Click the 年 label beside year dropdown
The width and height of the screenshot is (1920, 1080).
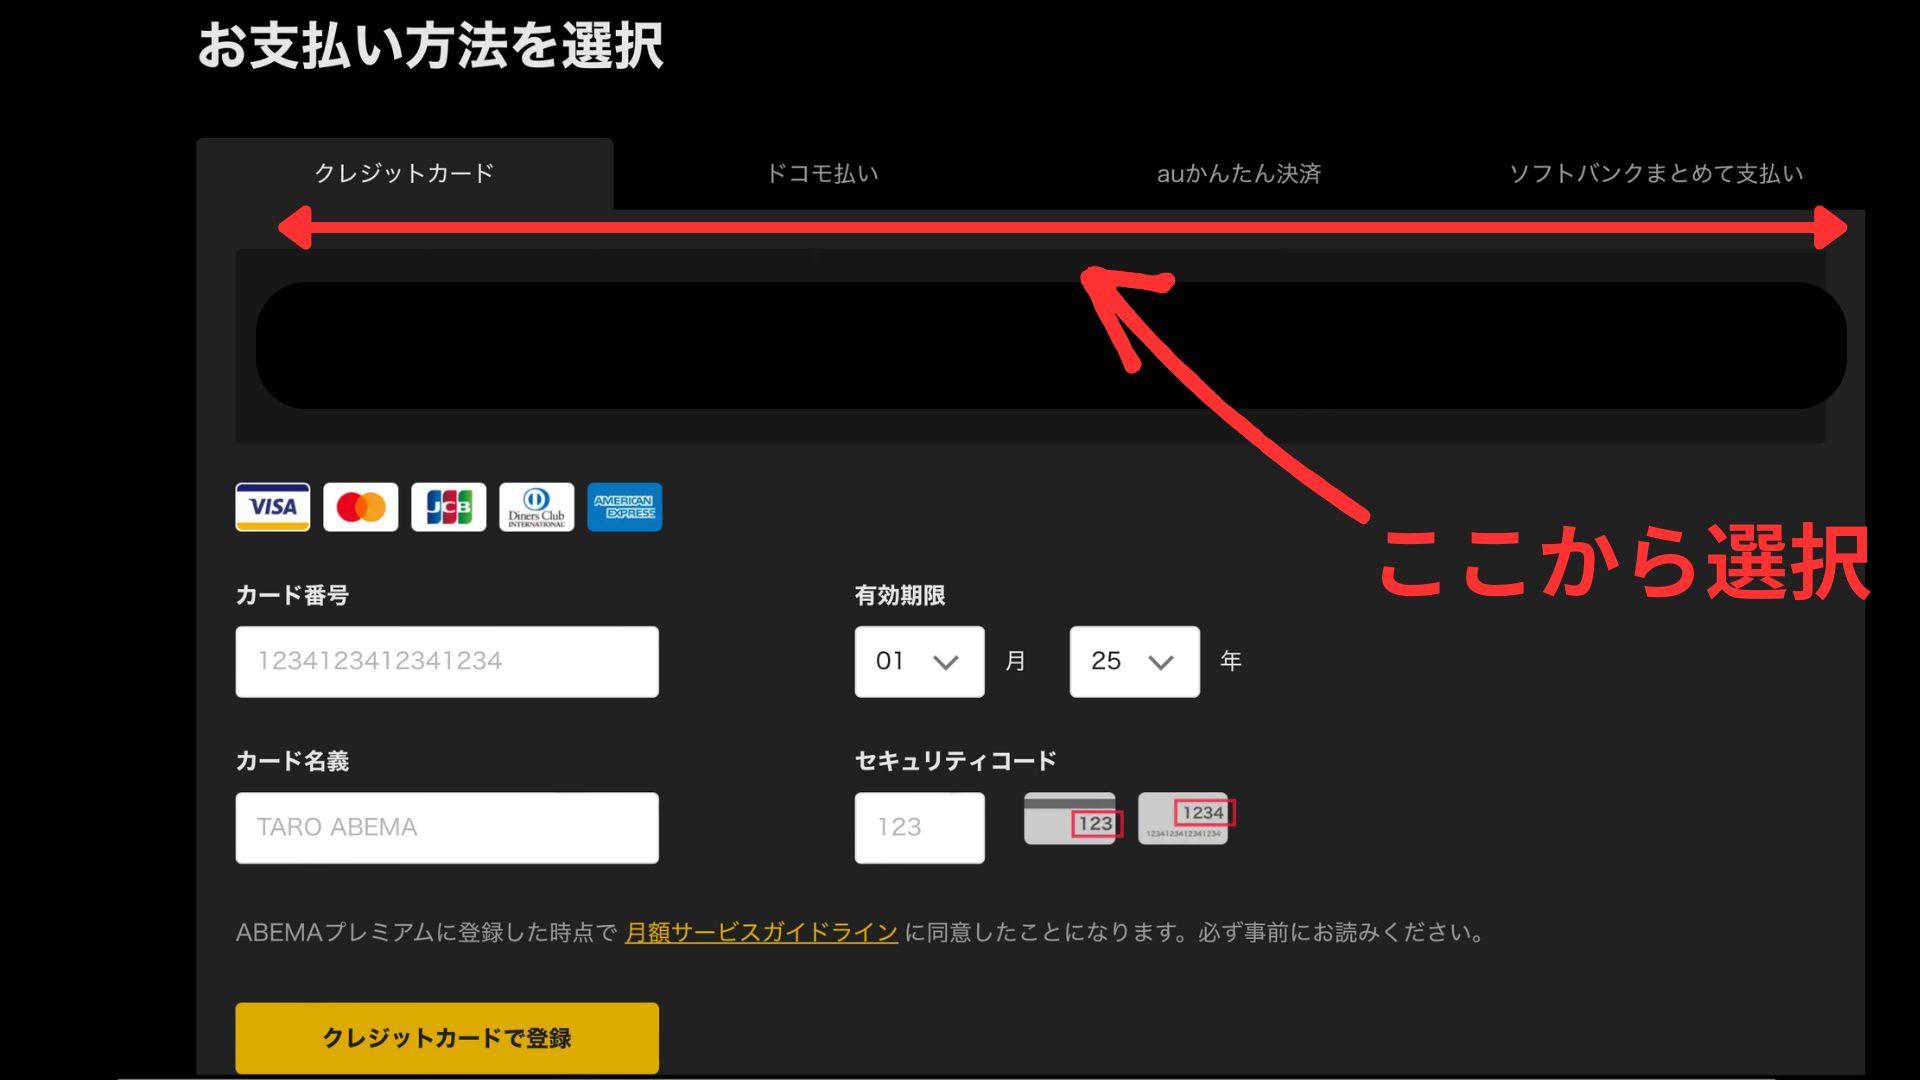click(x=1231, y=661)
